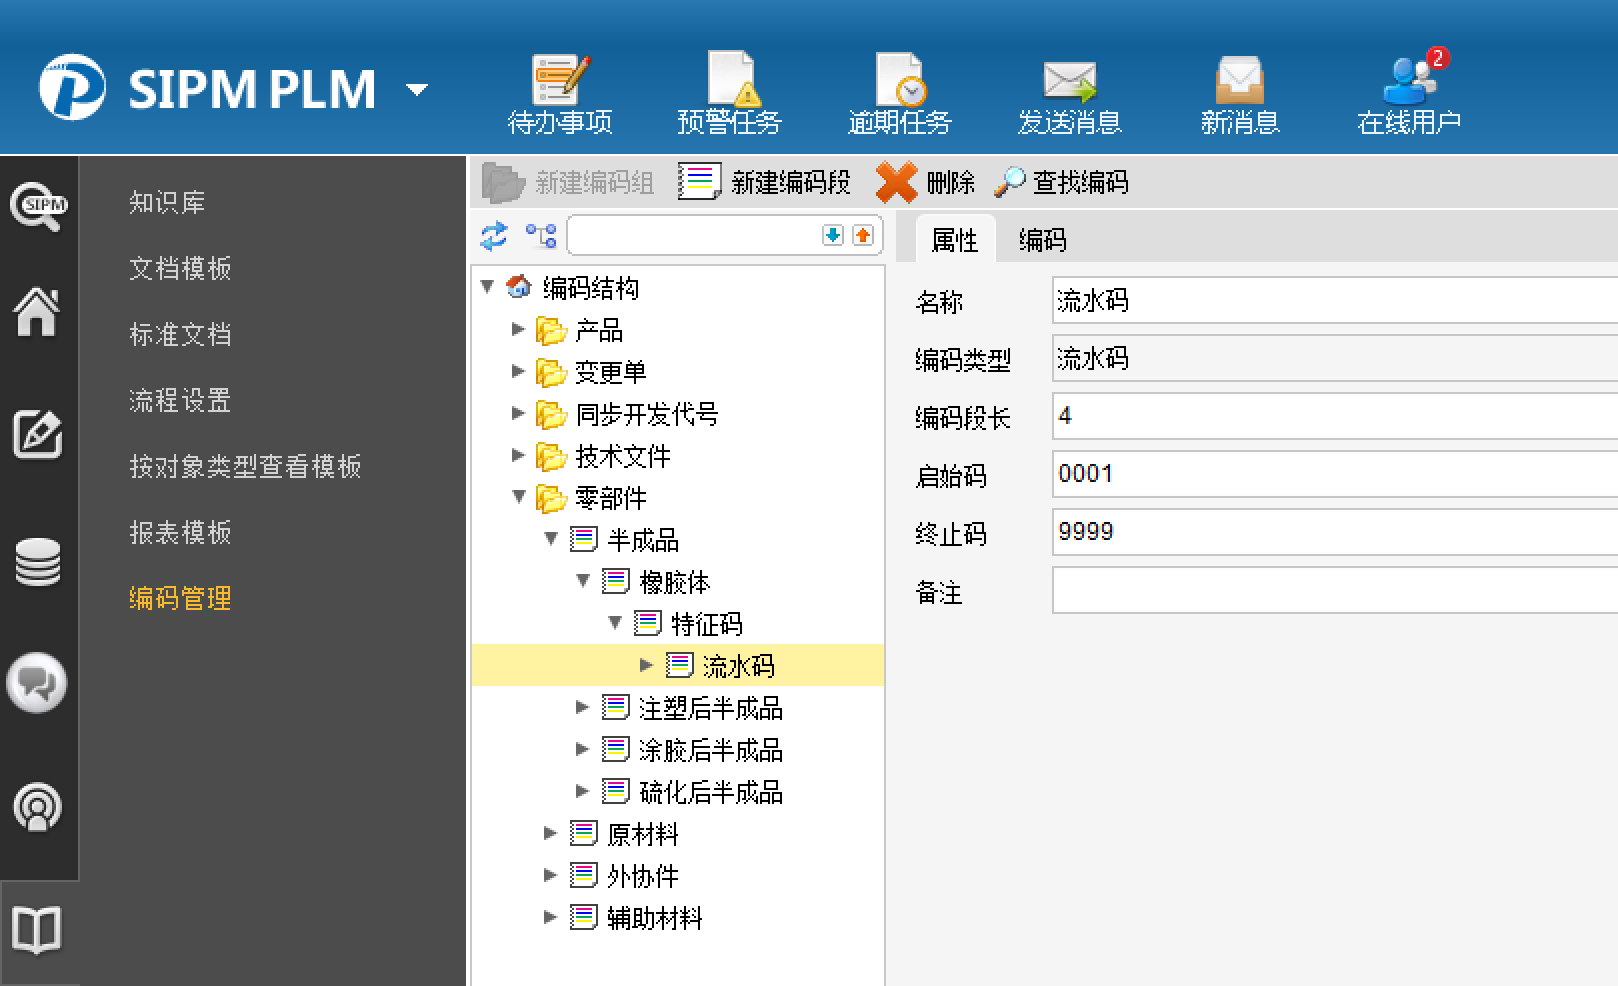Open the SIPM PLM dropdown arrow
The width and height of the screenshot is (1618, 986).
coord(417,90)
